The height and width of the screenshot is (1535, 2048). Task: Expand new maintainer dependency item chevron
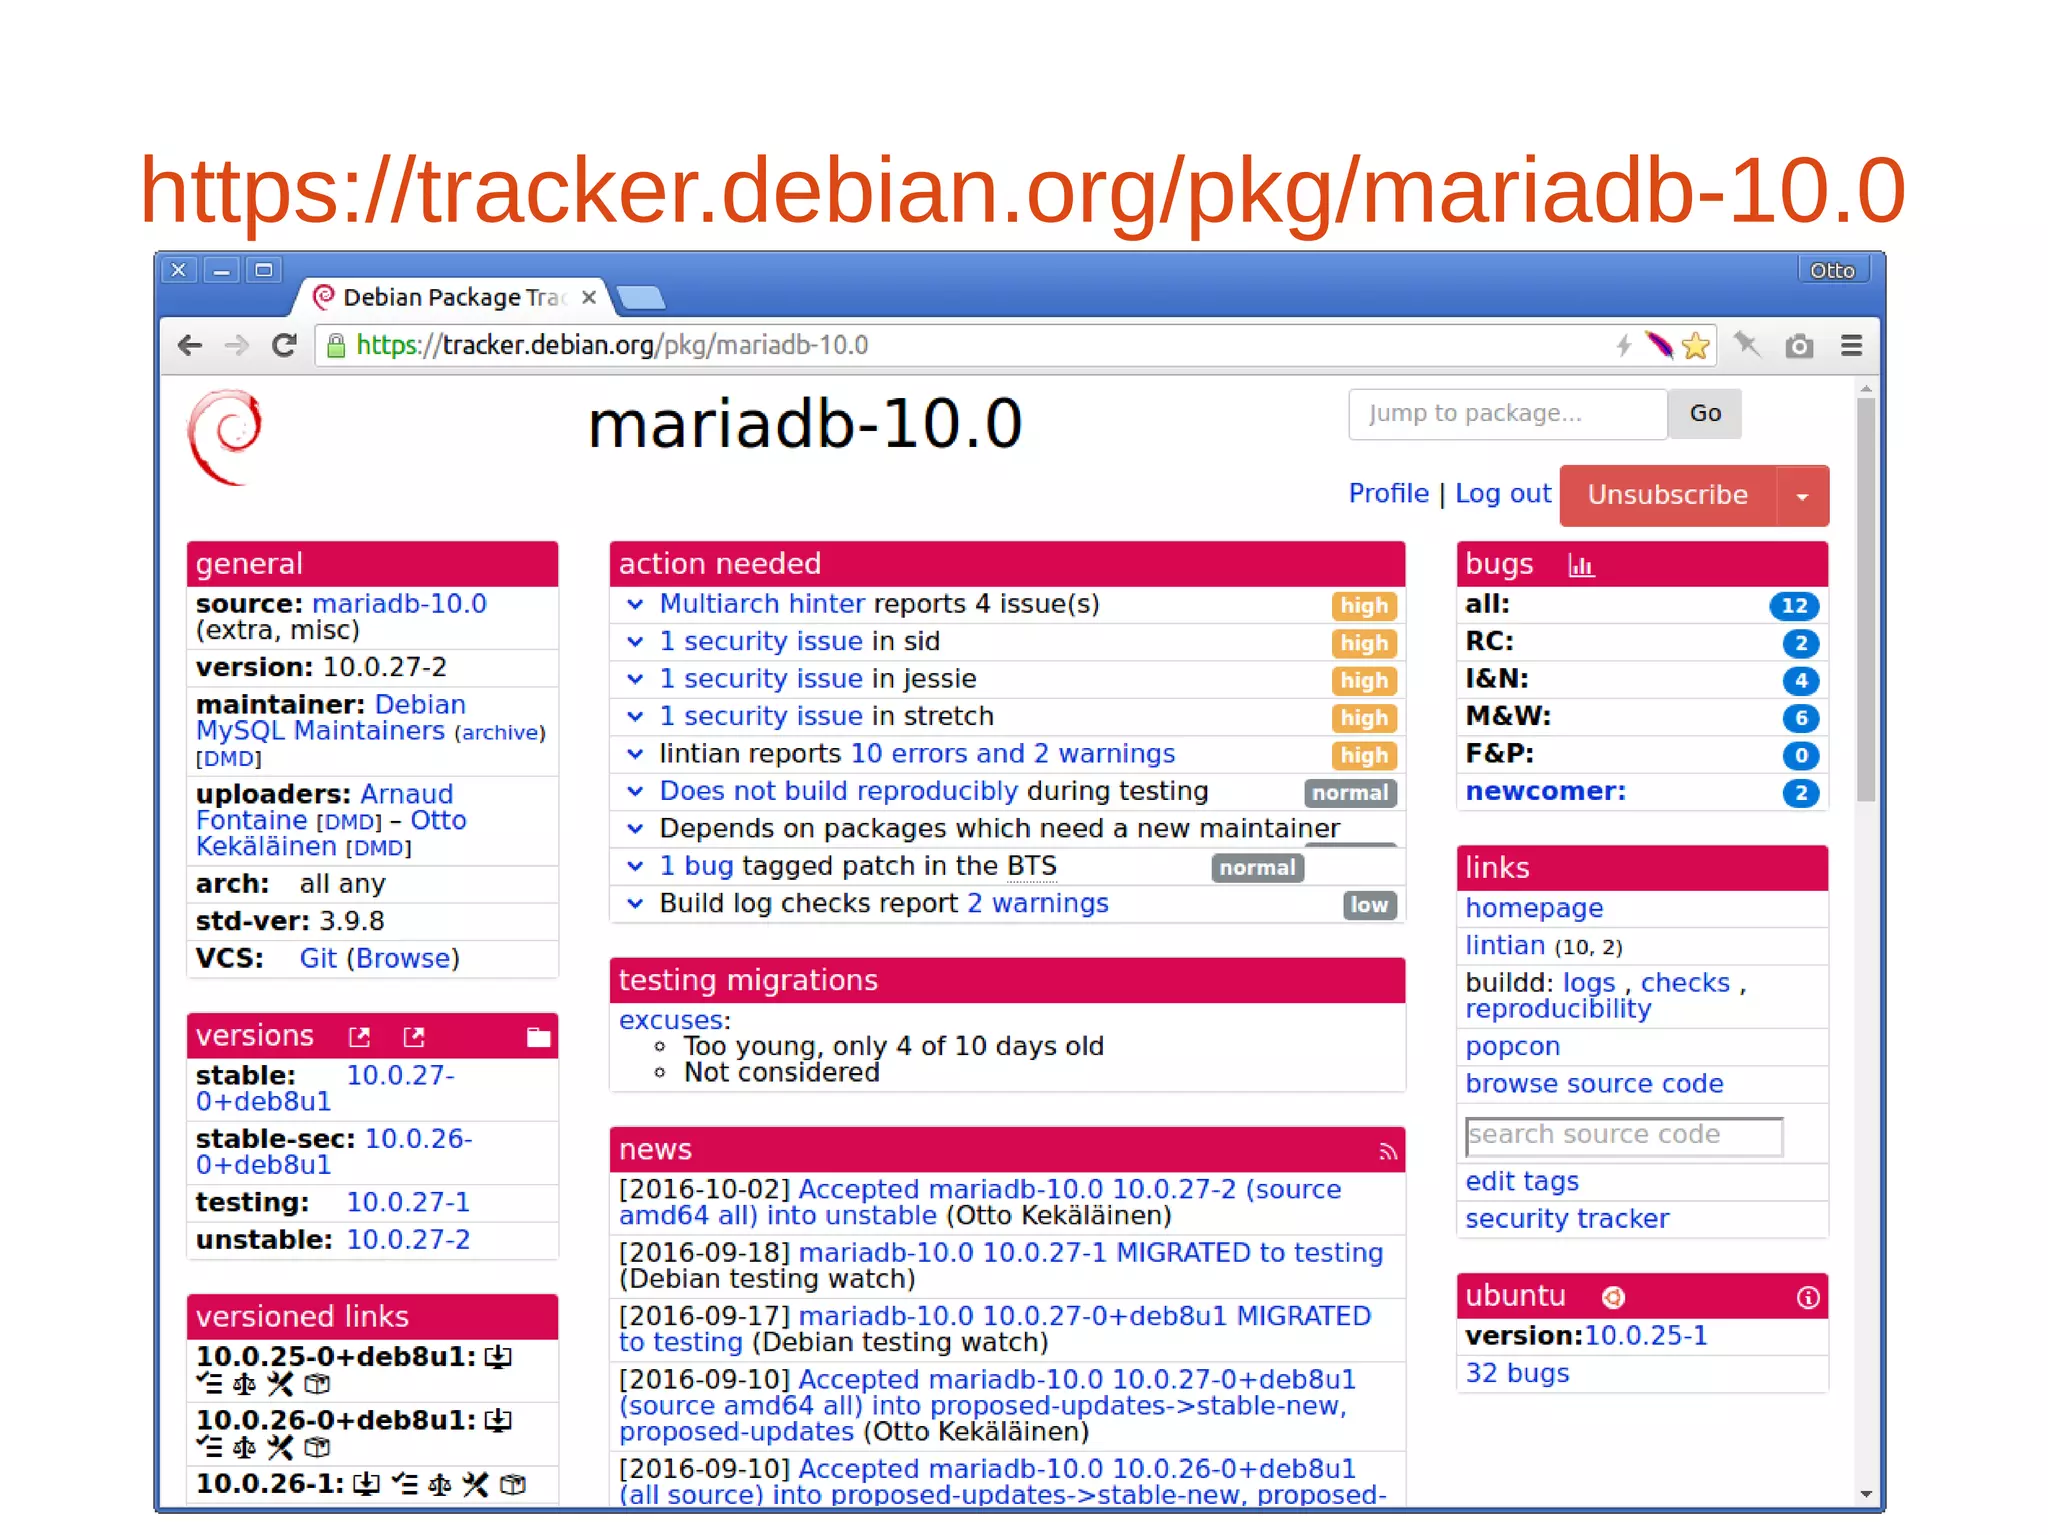tap(635, 829)
